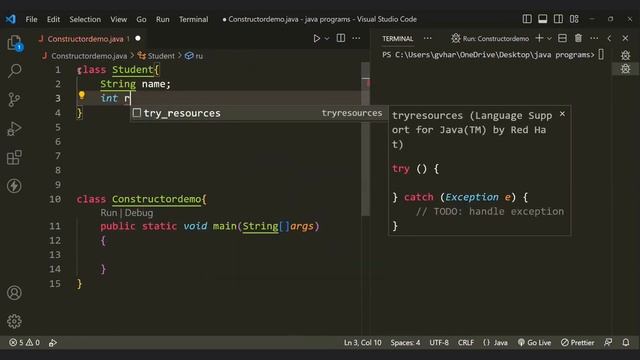Change indentation via Spaces: 4
Image resolution: width=640 pixels, height=360 pixels.
405,342
